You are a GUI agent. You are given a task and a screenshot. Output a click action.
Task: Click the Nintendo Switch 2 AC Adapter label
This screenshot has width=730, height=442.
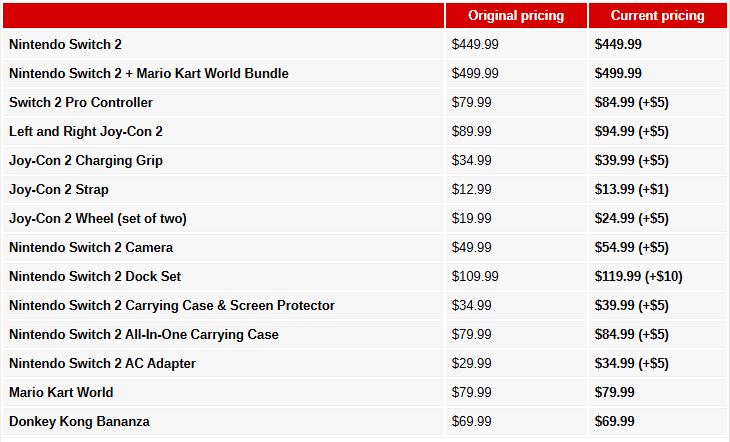[x=102, y=363]
